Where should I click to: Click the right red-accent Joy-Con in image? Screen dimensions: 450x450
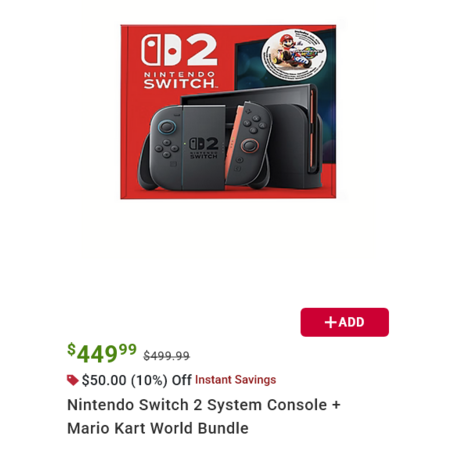click(250, 142)
